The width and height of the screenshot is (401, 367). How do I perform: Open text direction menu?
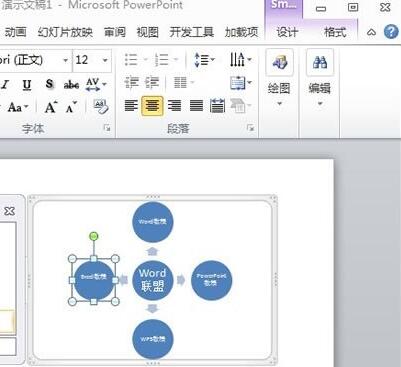[240, 60]
